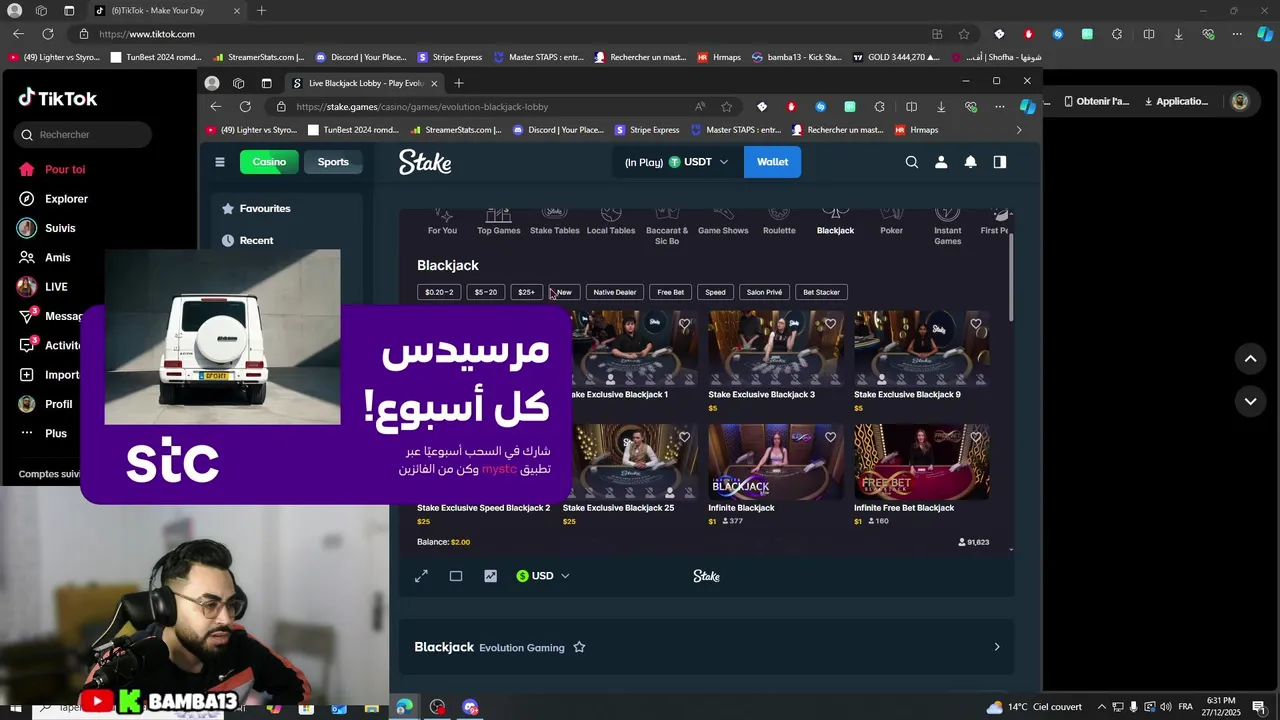Click the Wallet button

pyautogui.click(x=772, y=162)
